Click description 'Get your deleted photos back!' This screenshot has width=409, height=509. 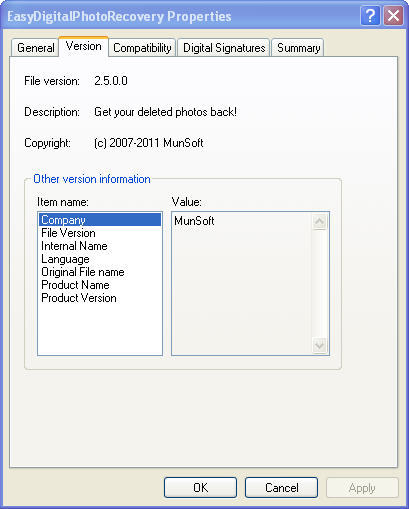[165, 112]
